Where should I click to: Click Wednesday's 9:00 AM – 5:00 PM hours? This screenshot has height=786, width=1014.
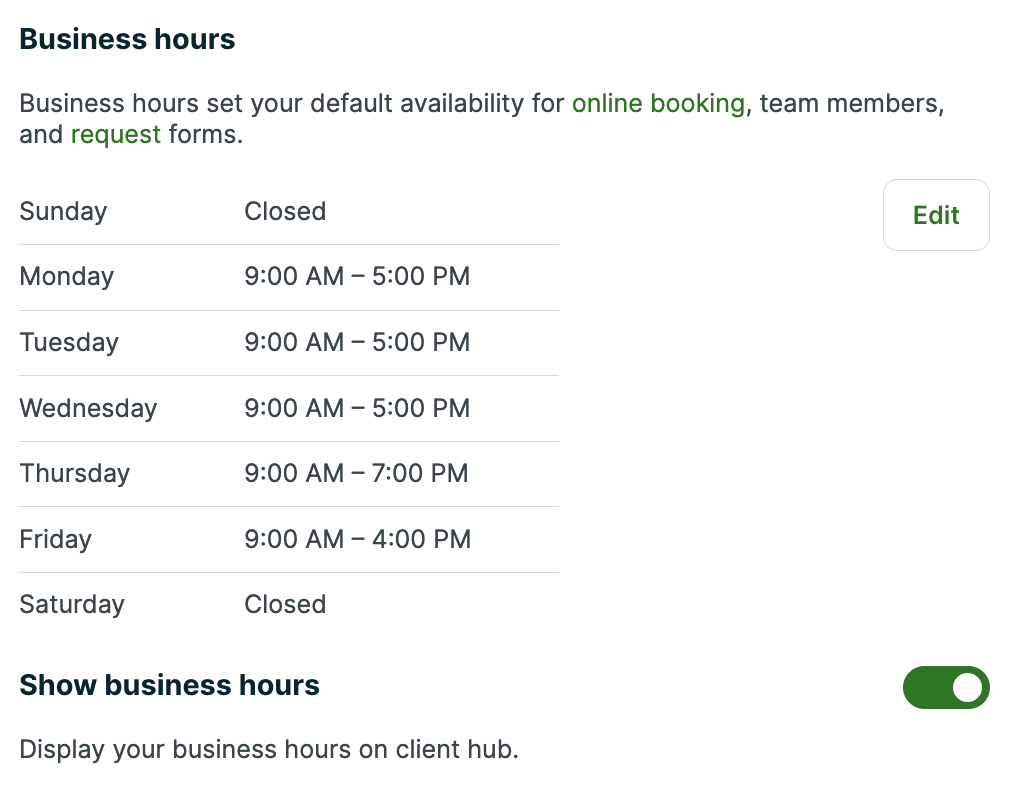pos(357,408)
